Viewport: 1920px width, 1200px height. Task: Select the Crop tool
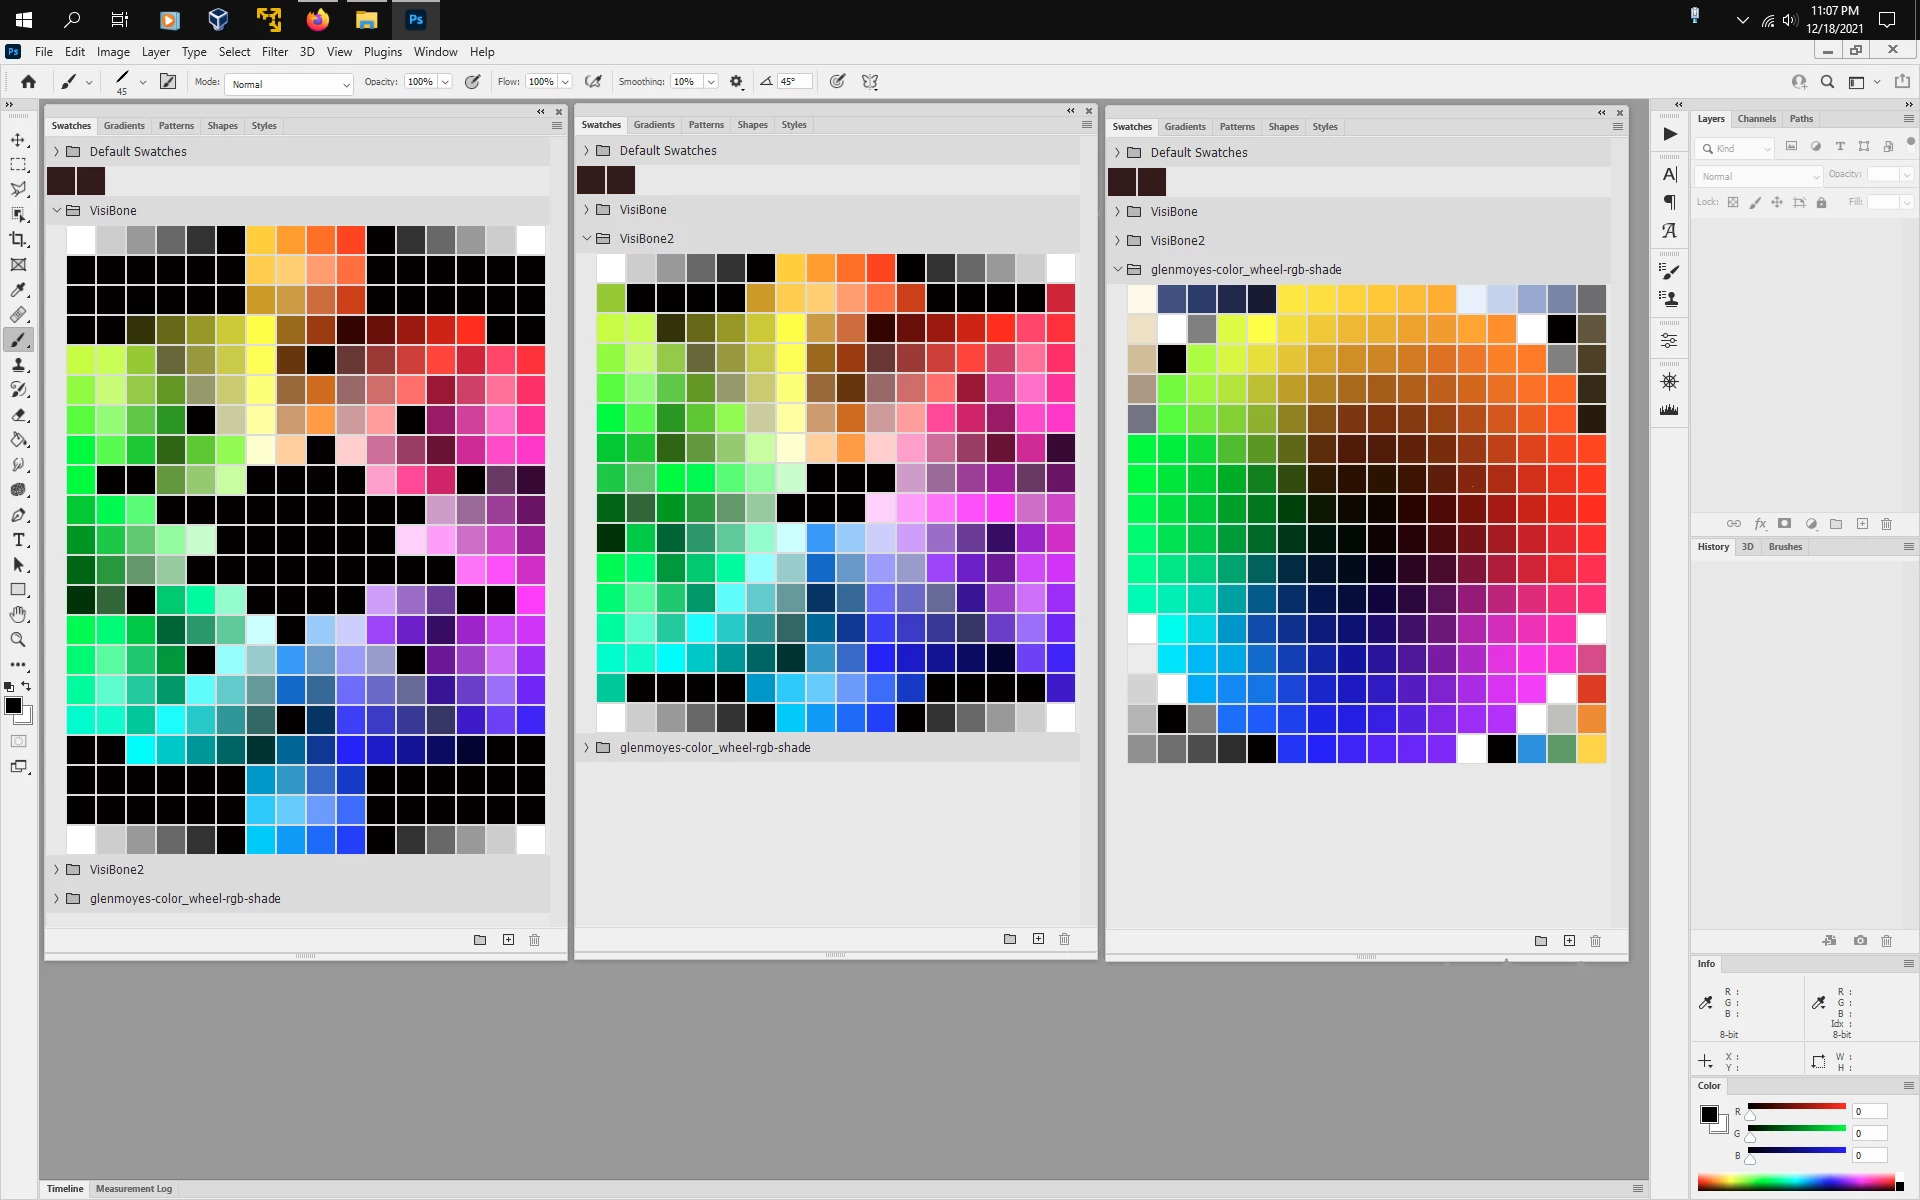tap(18, 240)
